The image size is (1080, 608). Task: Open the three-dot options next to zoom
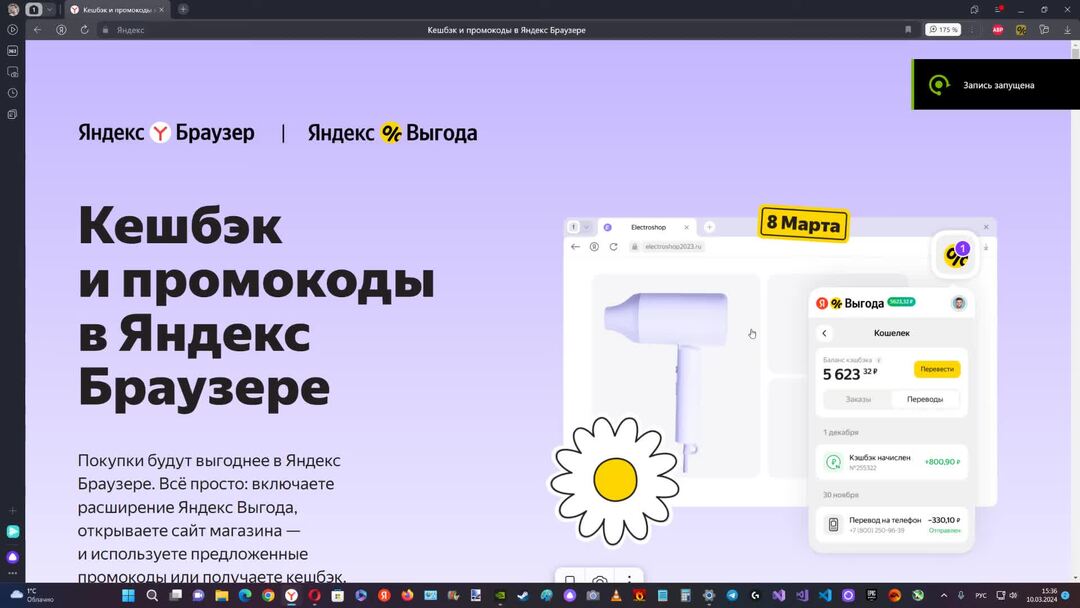coord(972,30)
